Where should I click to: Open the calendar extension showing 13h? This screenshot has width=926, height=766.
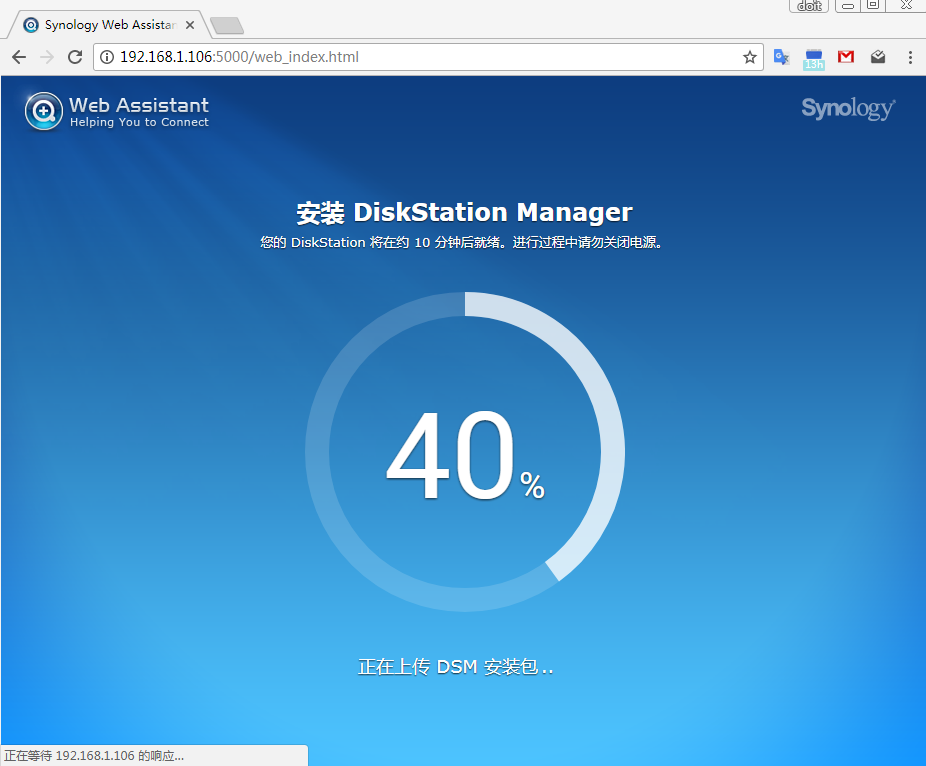pos(814,58)
